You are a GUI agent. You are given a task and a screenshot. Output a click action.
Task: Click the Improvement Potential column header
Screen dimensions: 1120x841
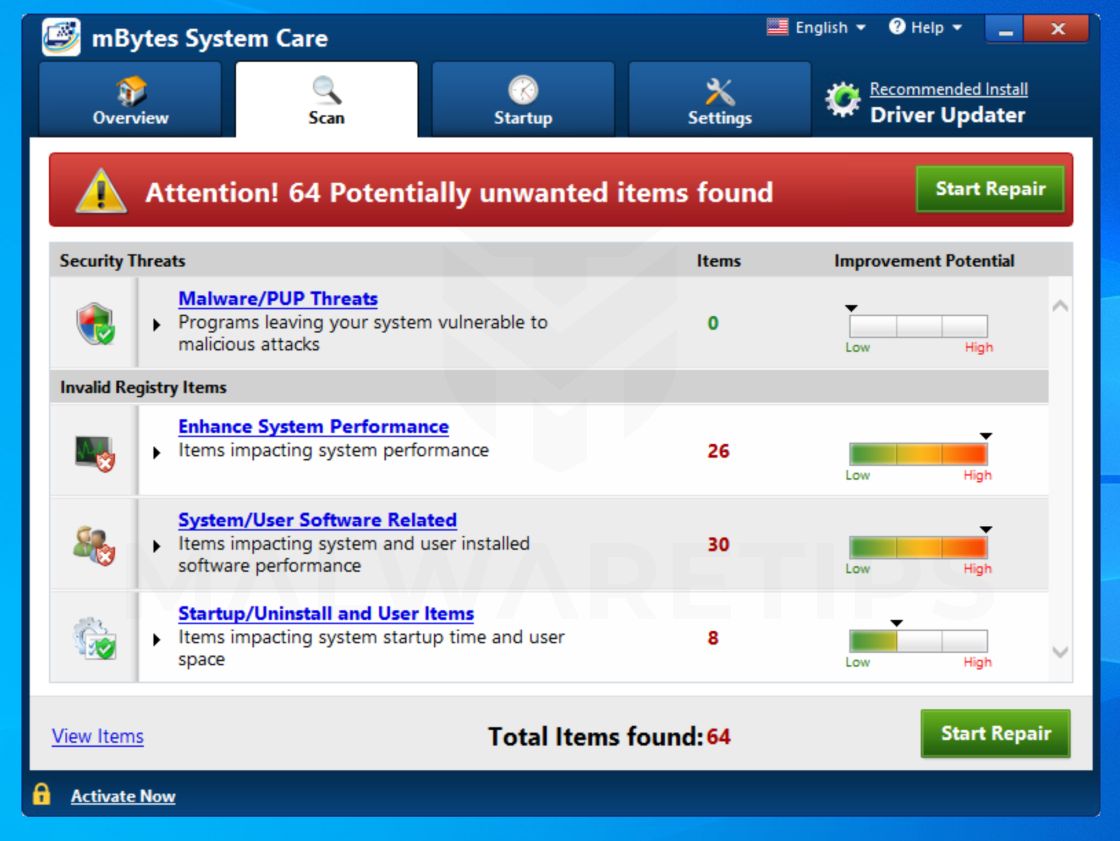(x=924, y=261)
